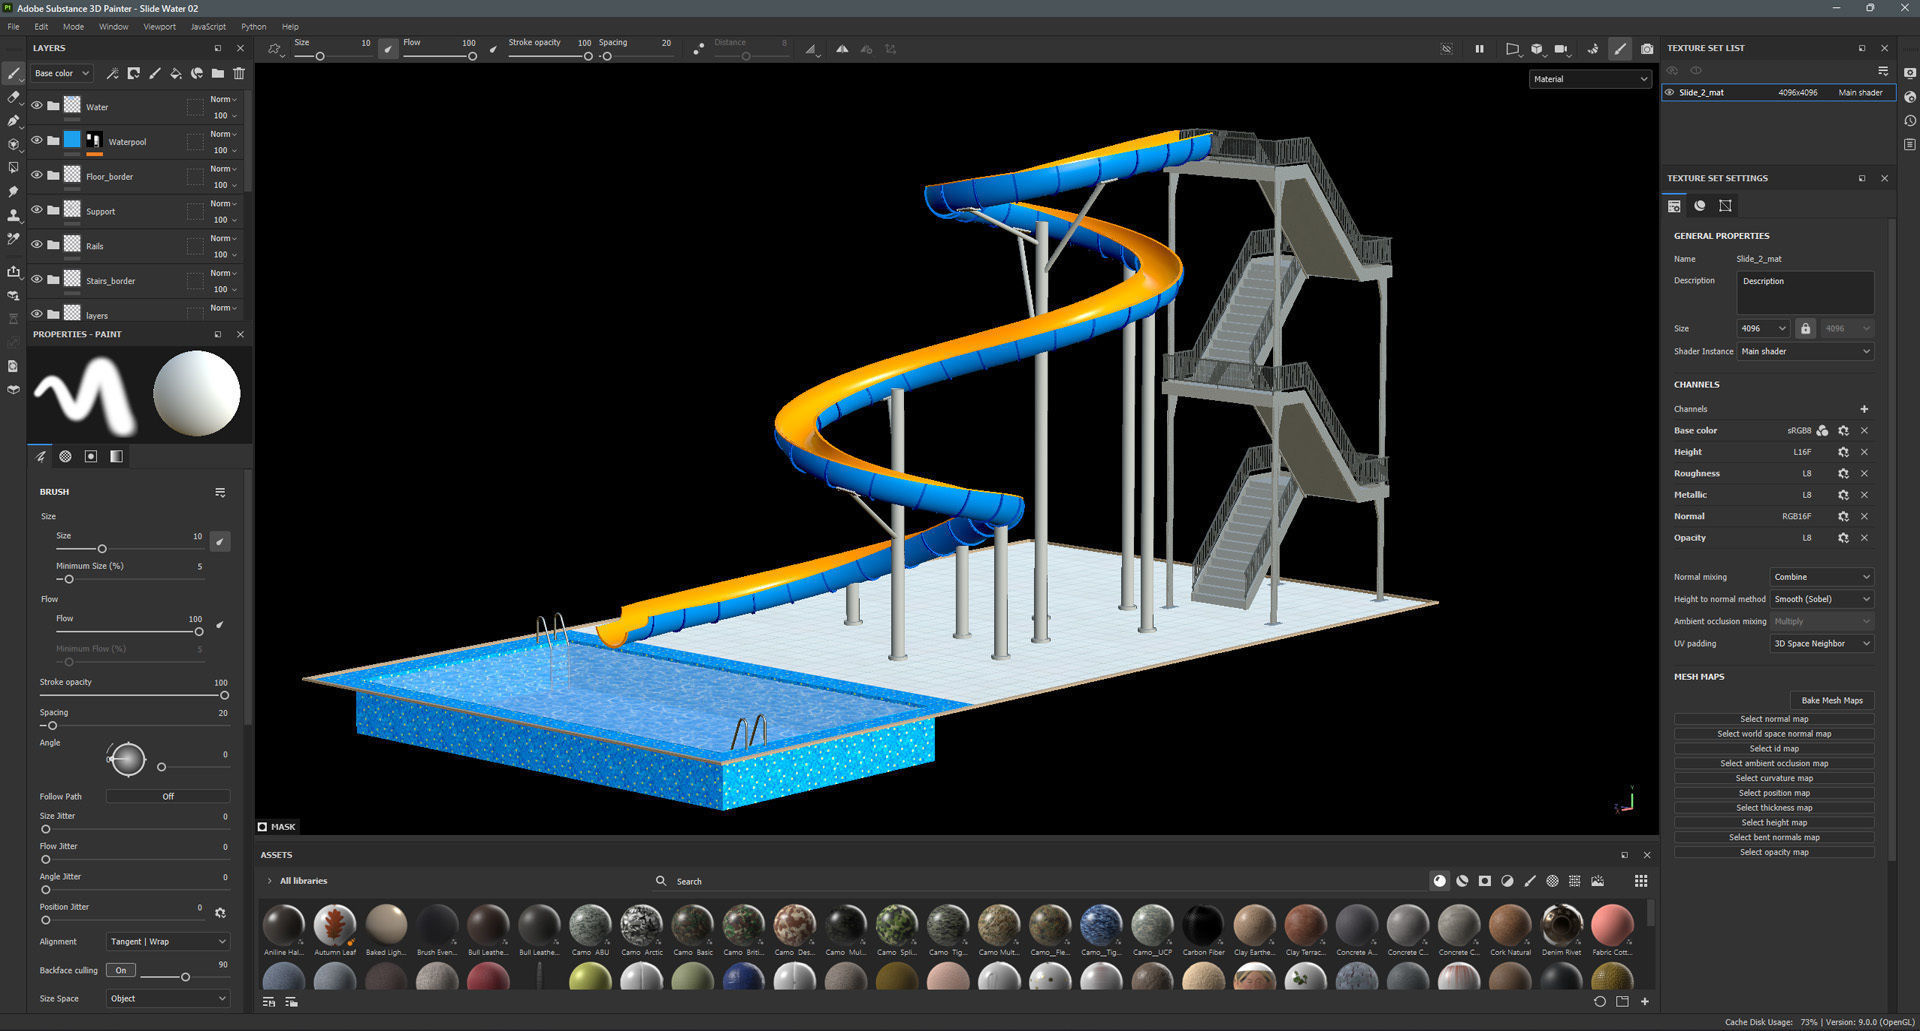This screenshot has width=1920, height=1031.
Task: Open the Size 4096 dropdown
Action: (1763, 328)
